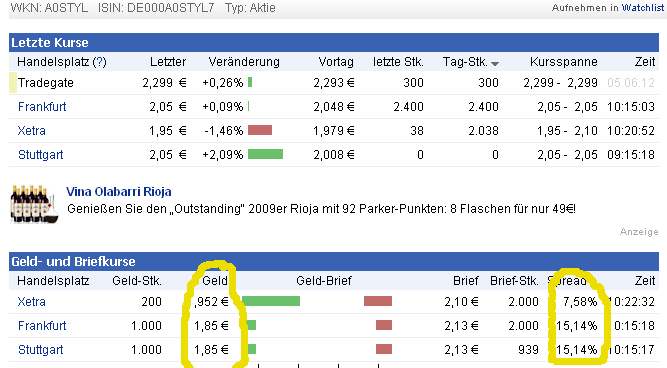The image size is (667, 368).
Task: Open the Handelsplatz help question mark
Action: pos(100,62)
